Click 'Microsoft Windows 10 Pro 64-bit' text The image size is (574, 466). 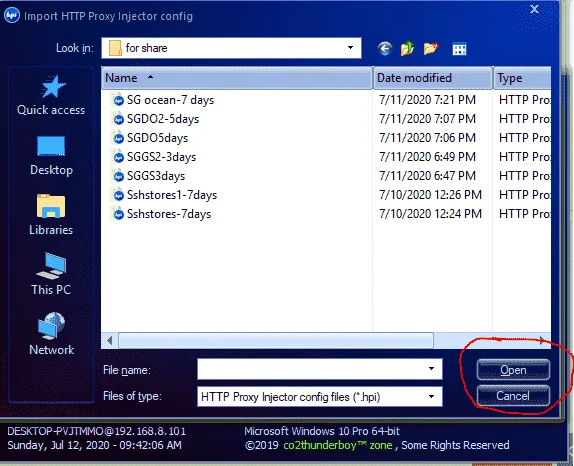[x=322, y=431]
